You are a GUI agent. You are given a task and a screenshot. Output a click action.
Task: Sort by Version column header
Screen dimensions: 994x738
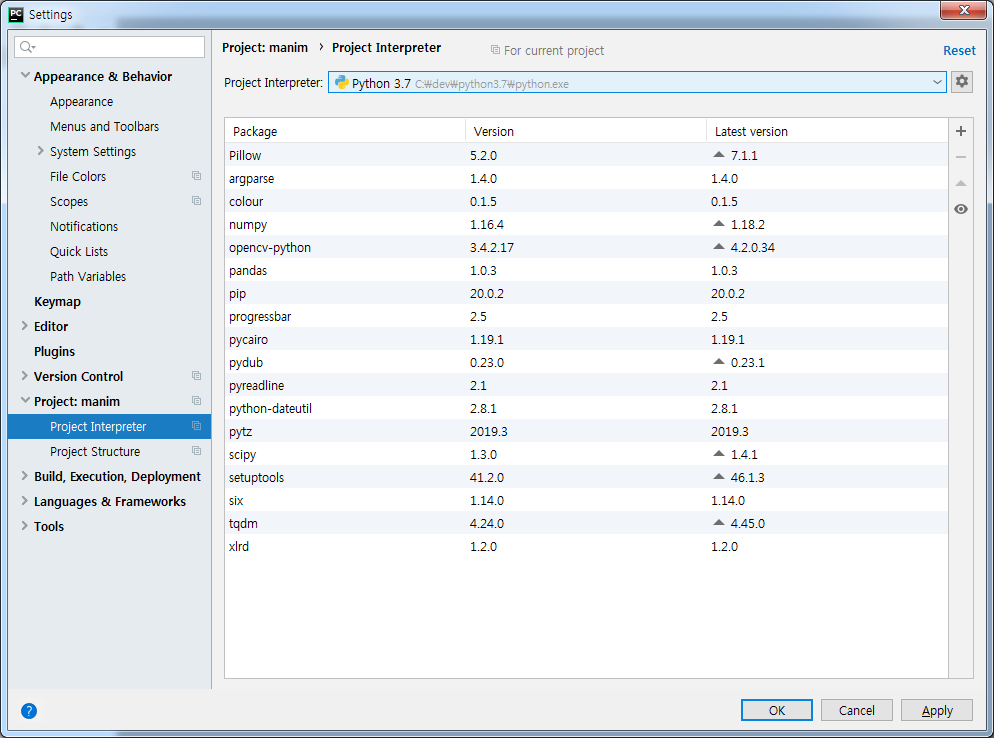tap(586, 131)
